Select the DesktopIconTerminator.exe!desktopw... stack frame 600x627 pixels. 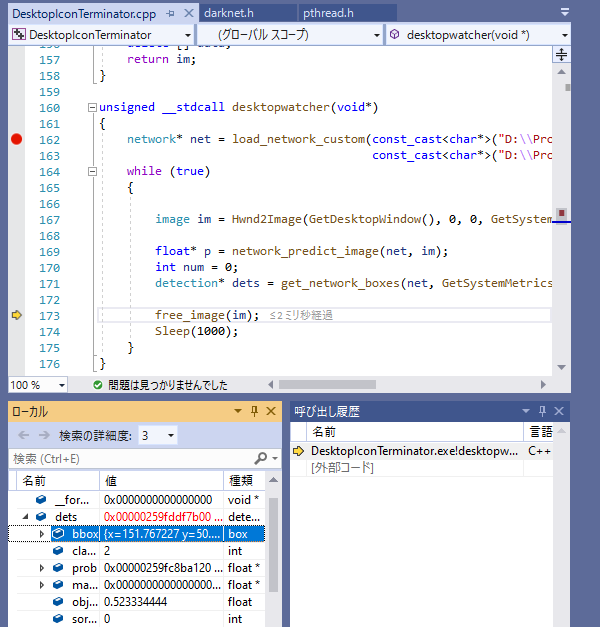coord(422,451)
